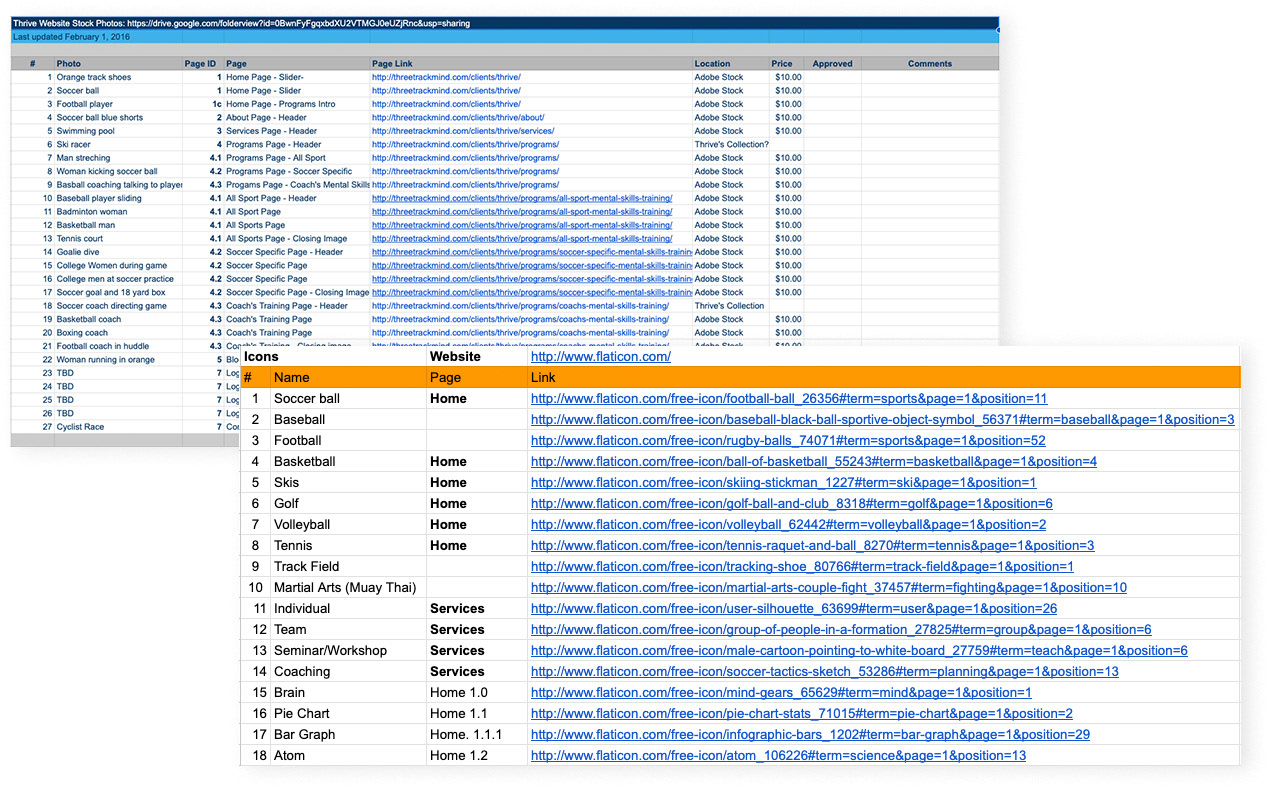This screenshot has height=788, width=1269.
Task: Select the 'Boxing coach' photo cell
Action: 118,333
